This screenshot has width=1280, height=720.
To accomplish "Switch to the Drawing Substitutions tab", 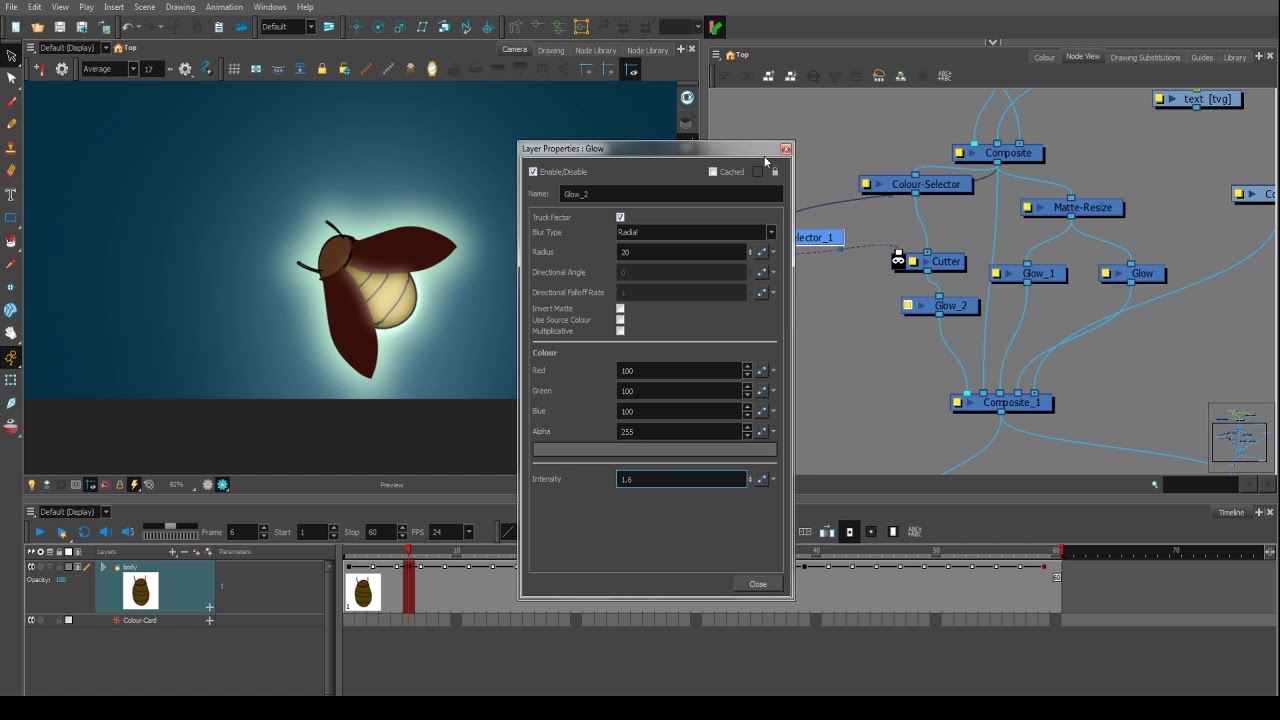I will (x=1145, y=57).
